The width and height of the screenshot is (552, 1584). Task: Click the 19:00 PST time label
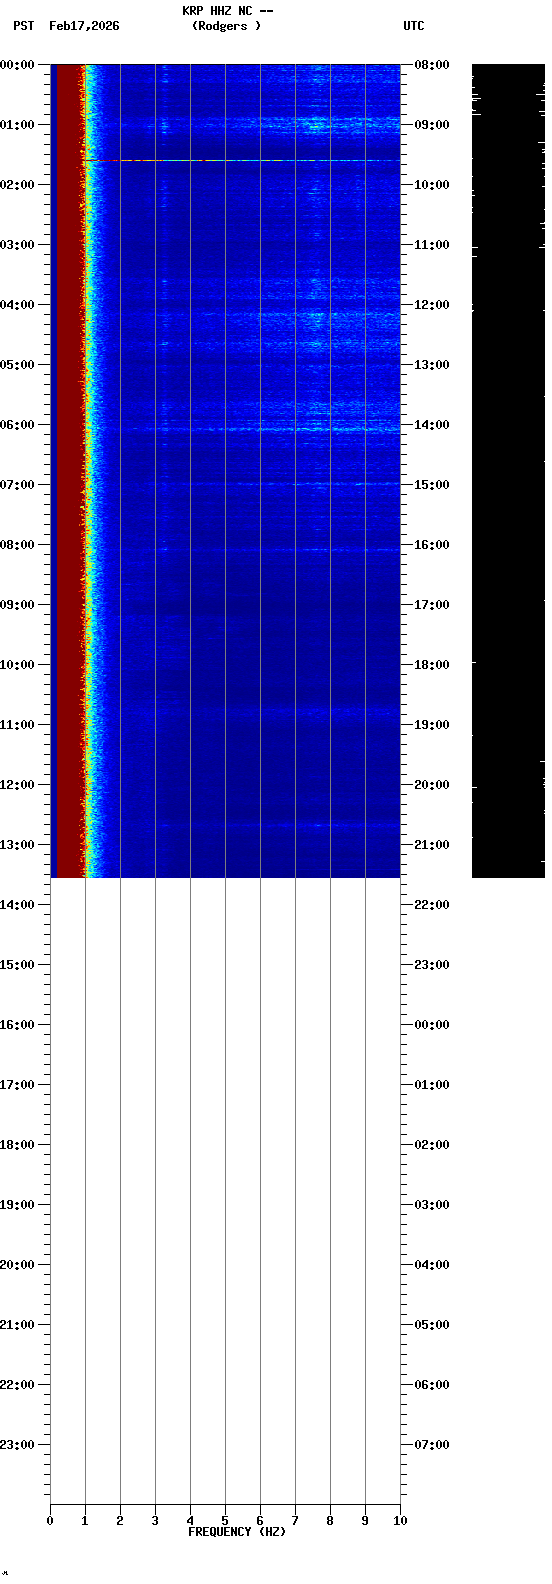[17, 1205]
